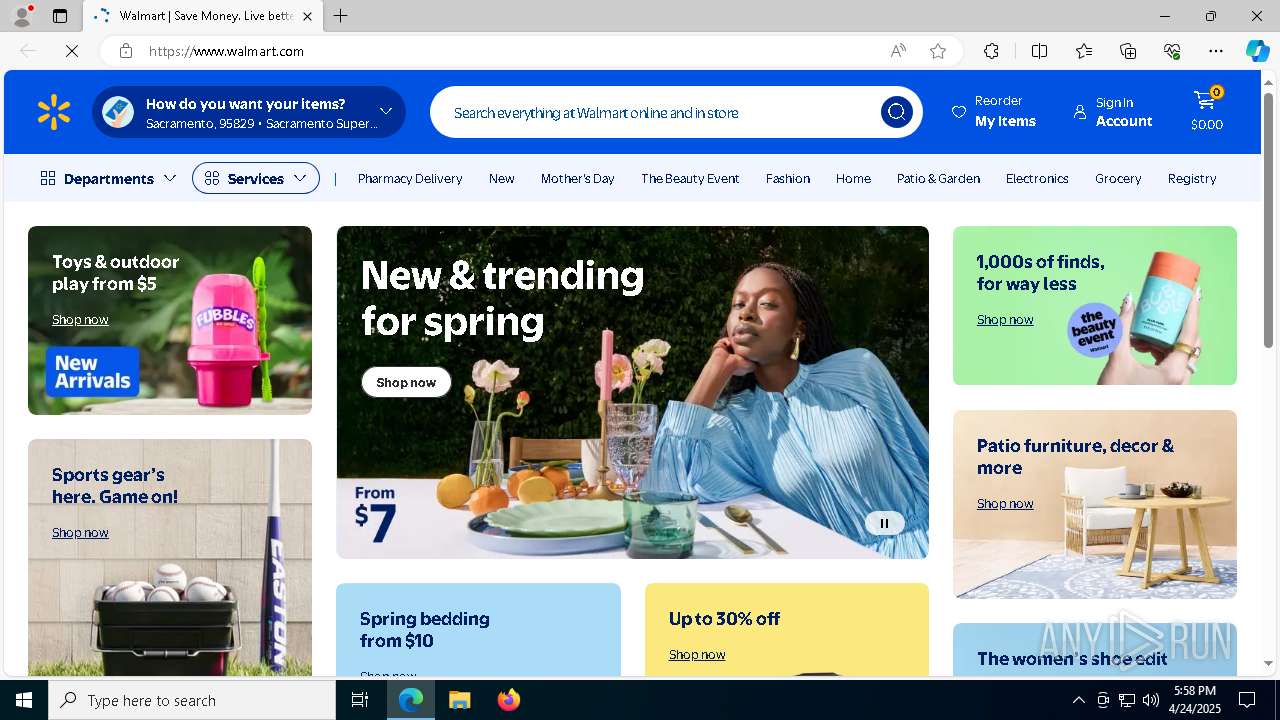Add page to favorites star icon
This screenshot has height=720, width=1280.
tap(938, 51)
